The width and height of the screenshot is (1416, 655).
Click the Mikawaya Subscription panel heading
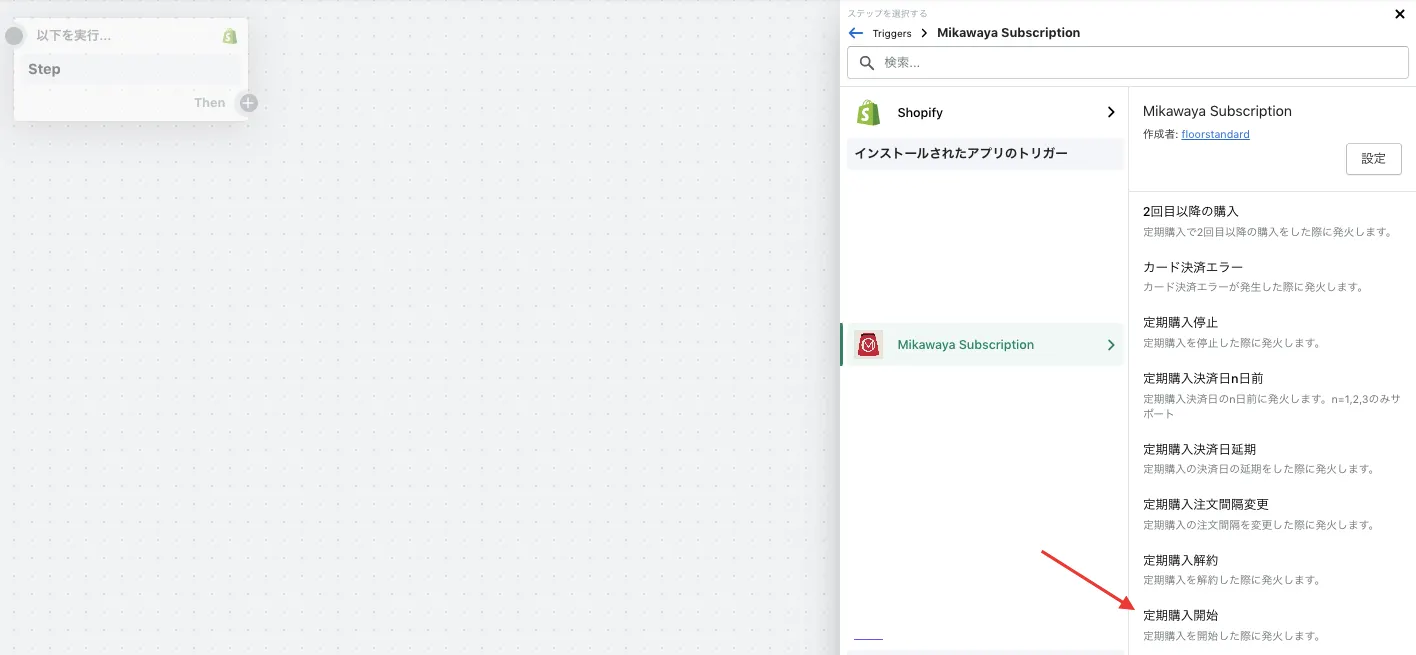[1217, 111]
